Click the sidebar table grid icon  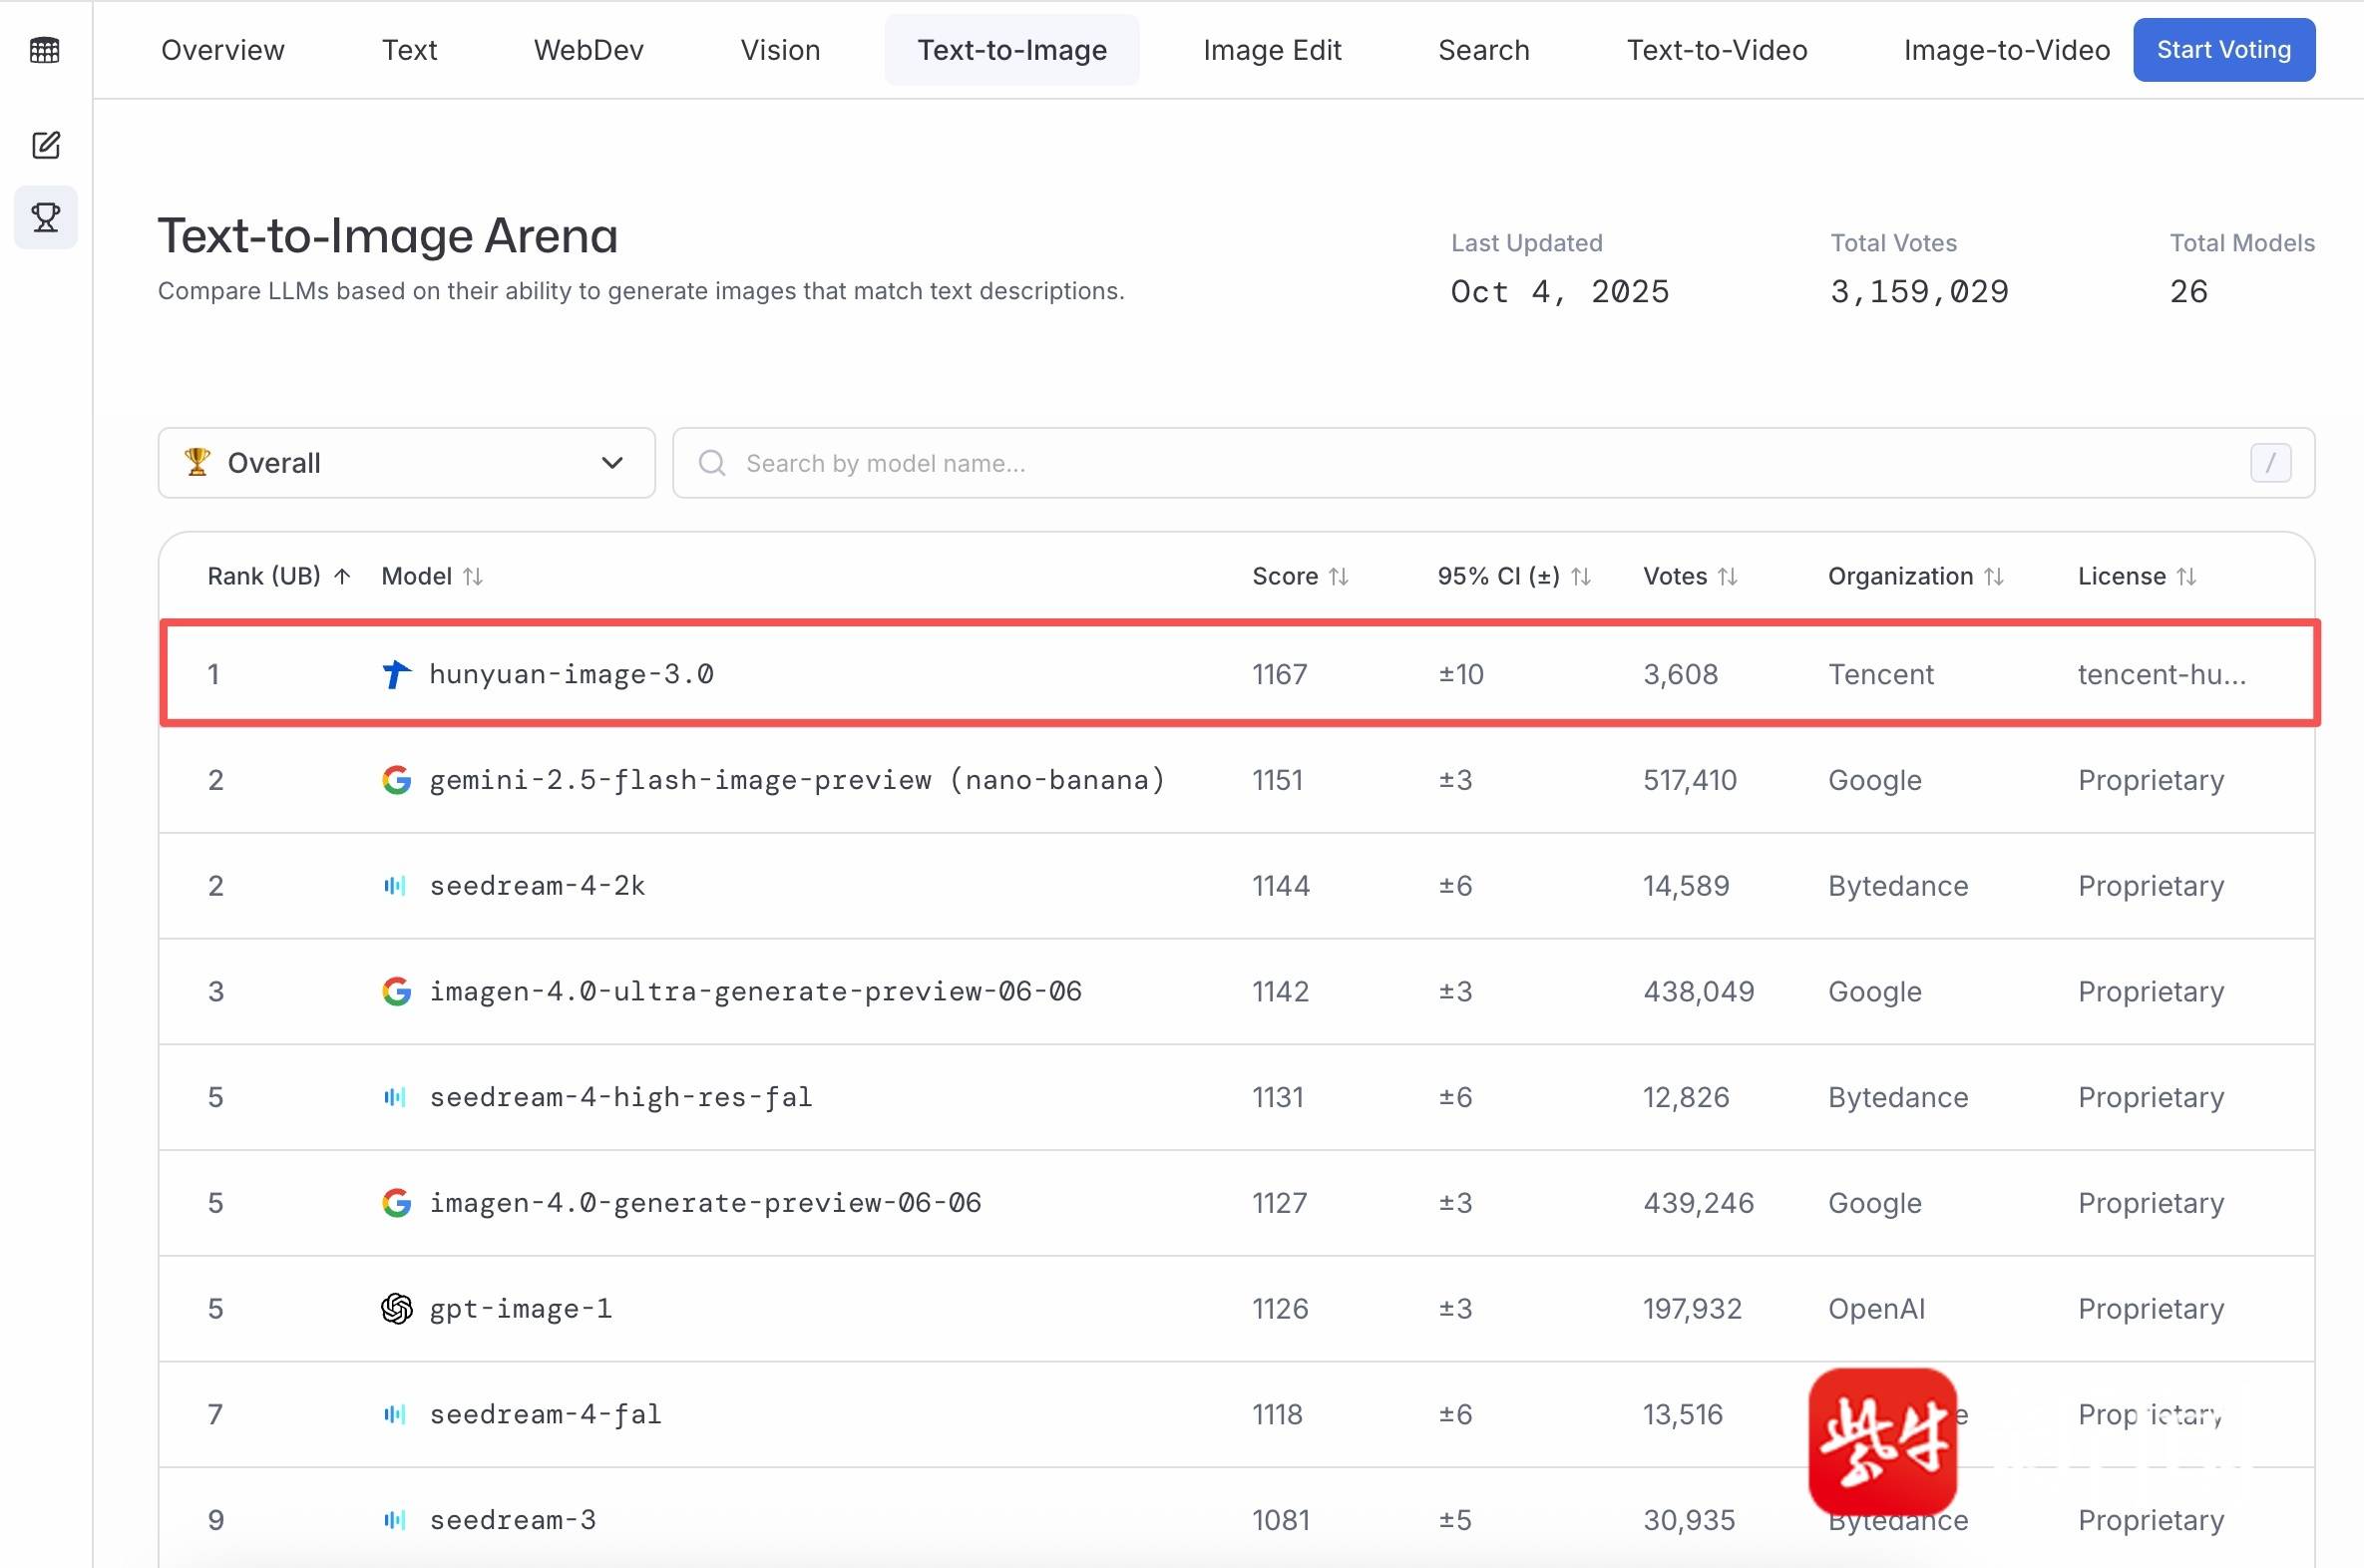(x=45, y=50)
